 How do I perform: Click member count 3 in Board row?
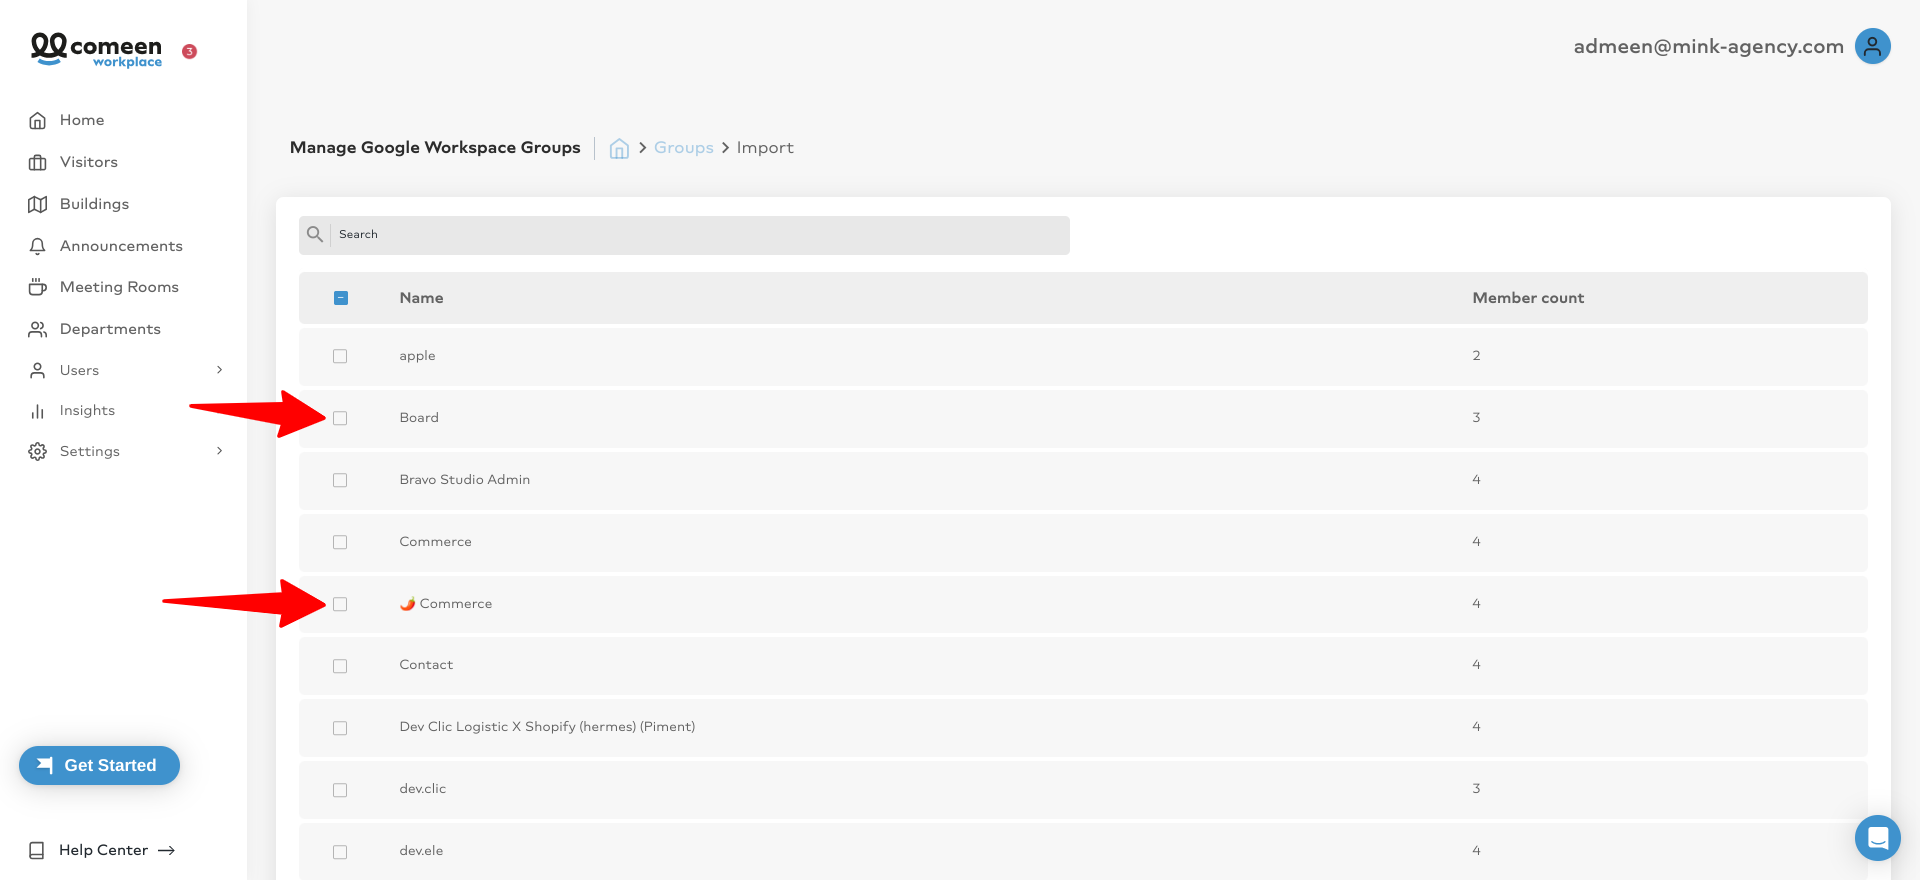click(1476, 418)
